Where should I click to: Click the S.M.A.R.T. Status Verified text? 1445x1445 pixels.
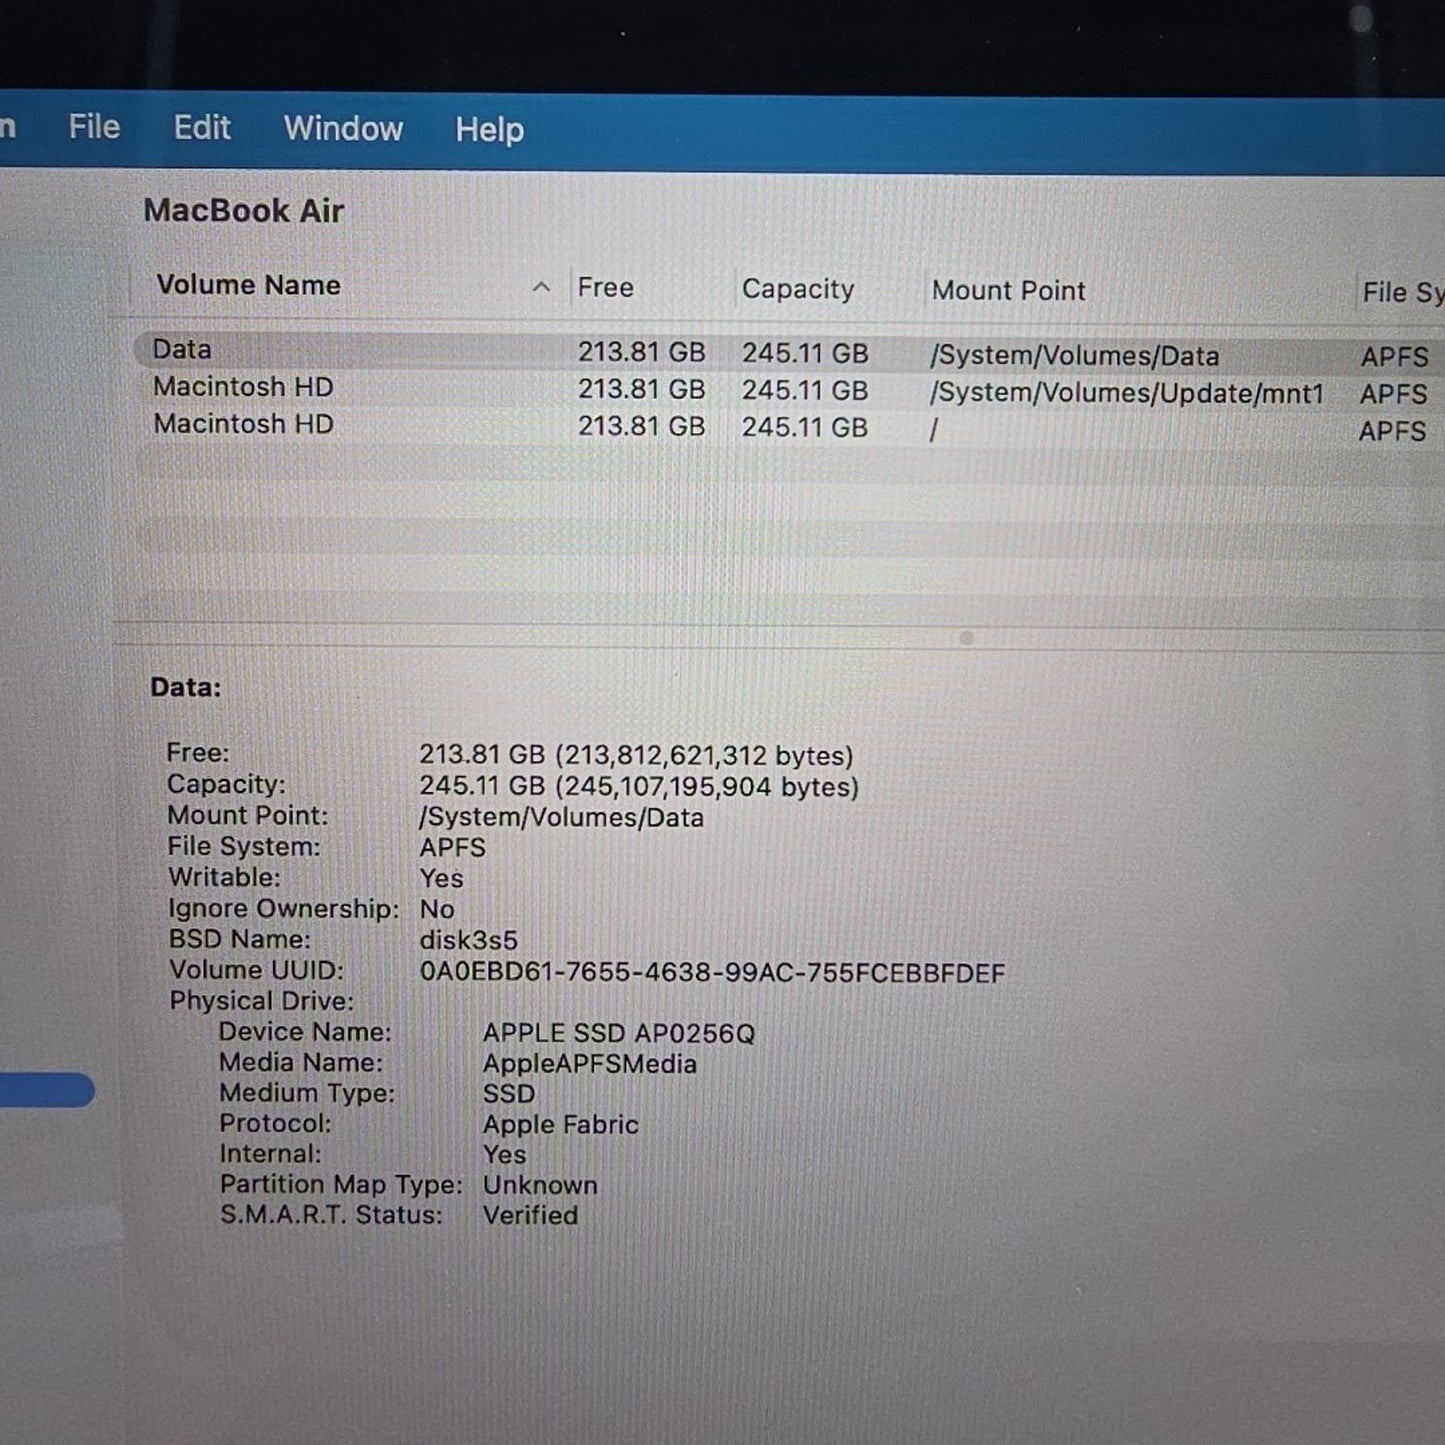pos(531,1216)
